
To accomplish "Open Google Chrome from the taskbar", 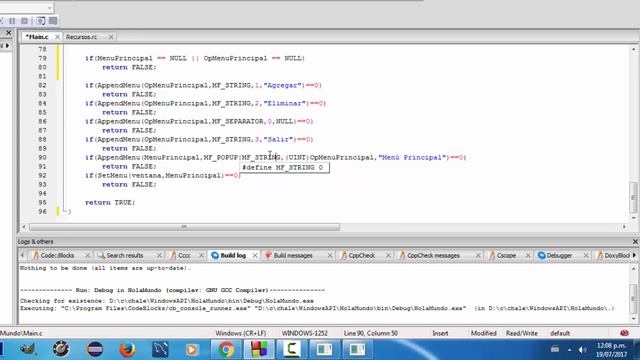I will click(226, 349).
